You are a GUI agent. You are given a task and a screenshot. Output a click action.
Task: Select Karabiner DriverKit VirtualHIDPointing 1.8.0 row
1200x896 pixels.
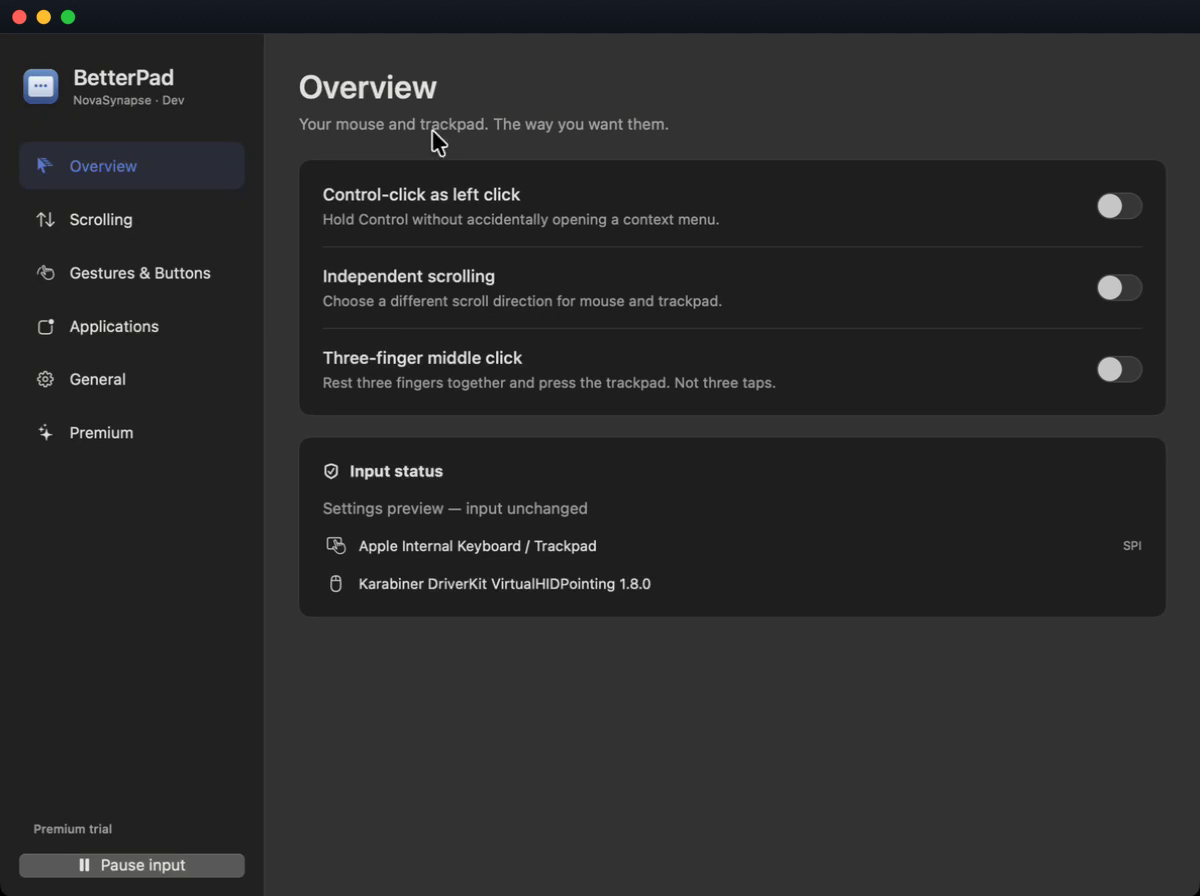click(x=733, y=584)
